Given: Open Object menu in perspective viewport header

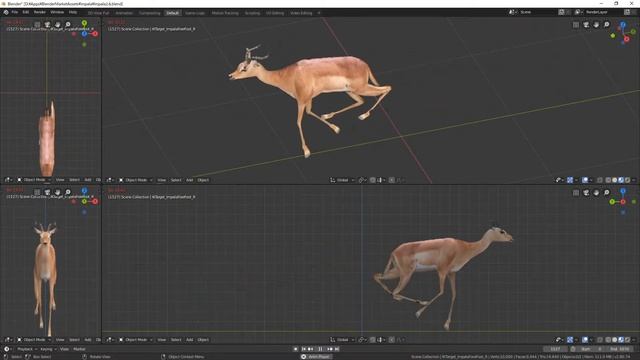Looking at the screenshot, I should click(x=203, y=180).
